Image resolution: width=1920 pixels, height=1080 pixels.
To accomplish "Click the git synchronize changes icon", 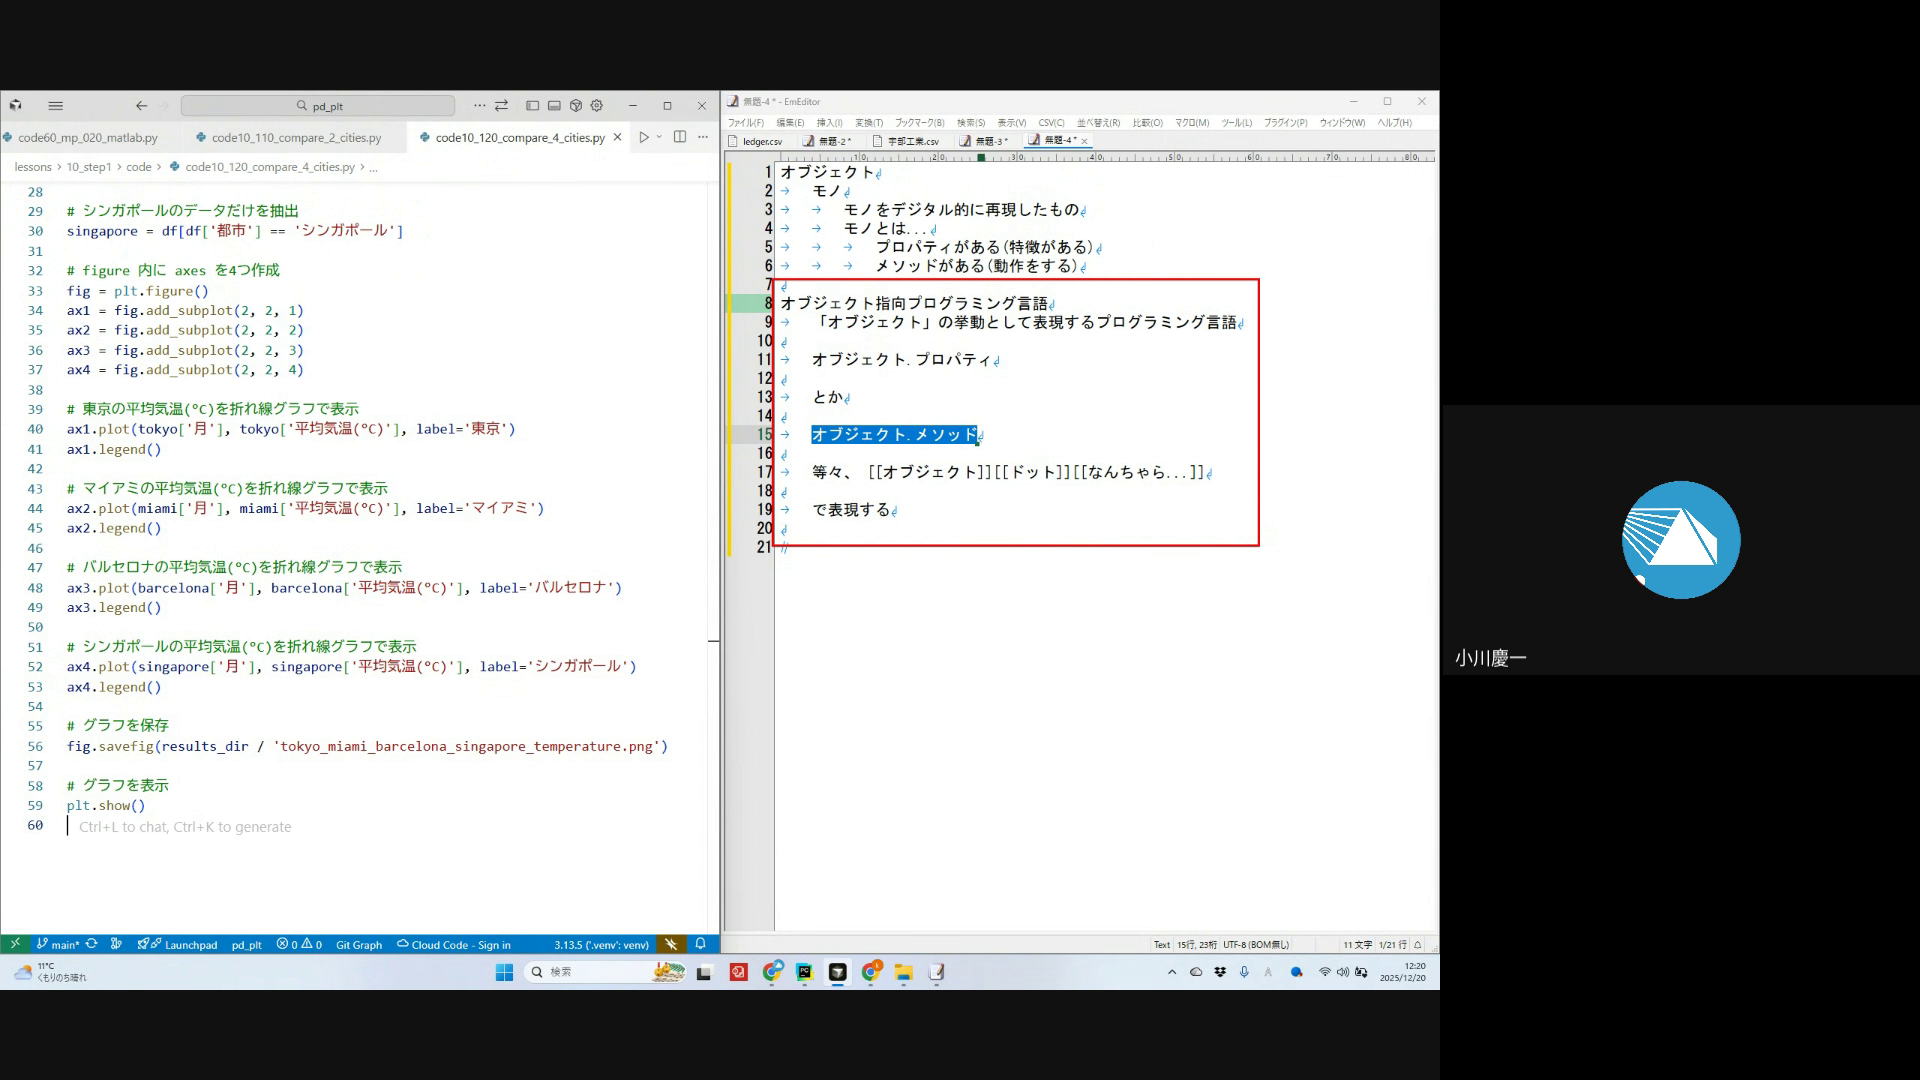I will click(x=92, y=944).
